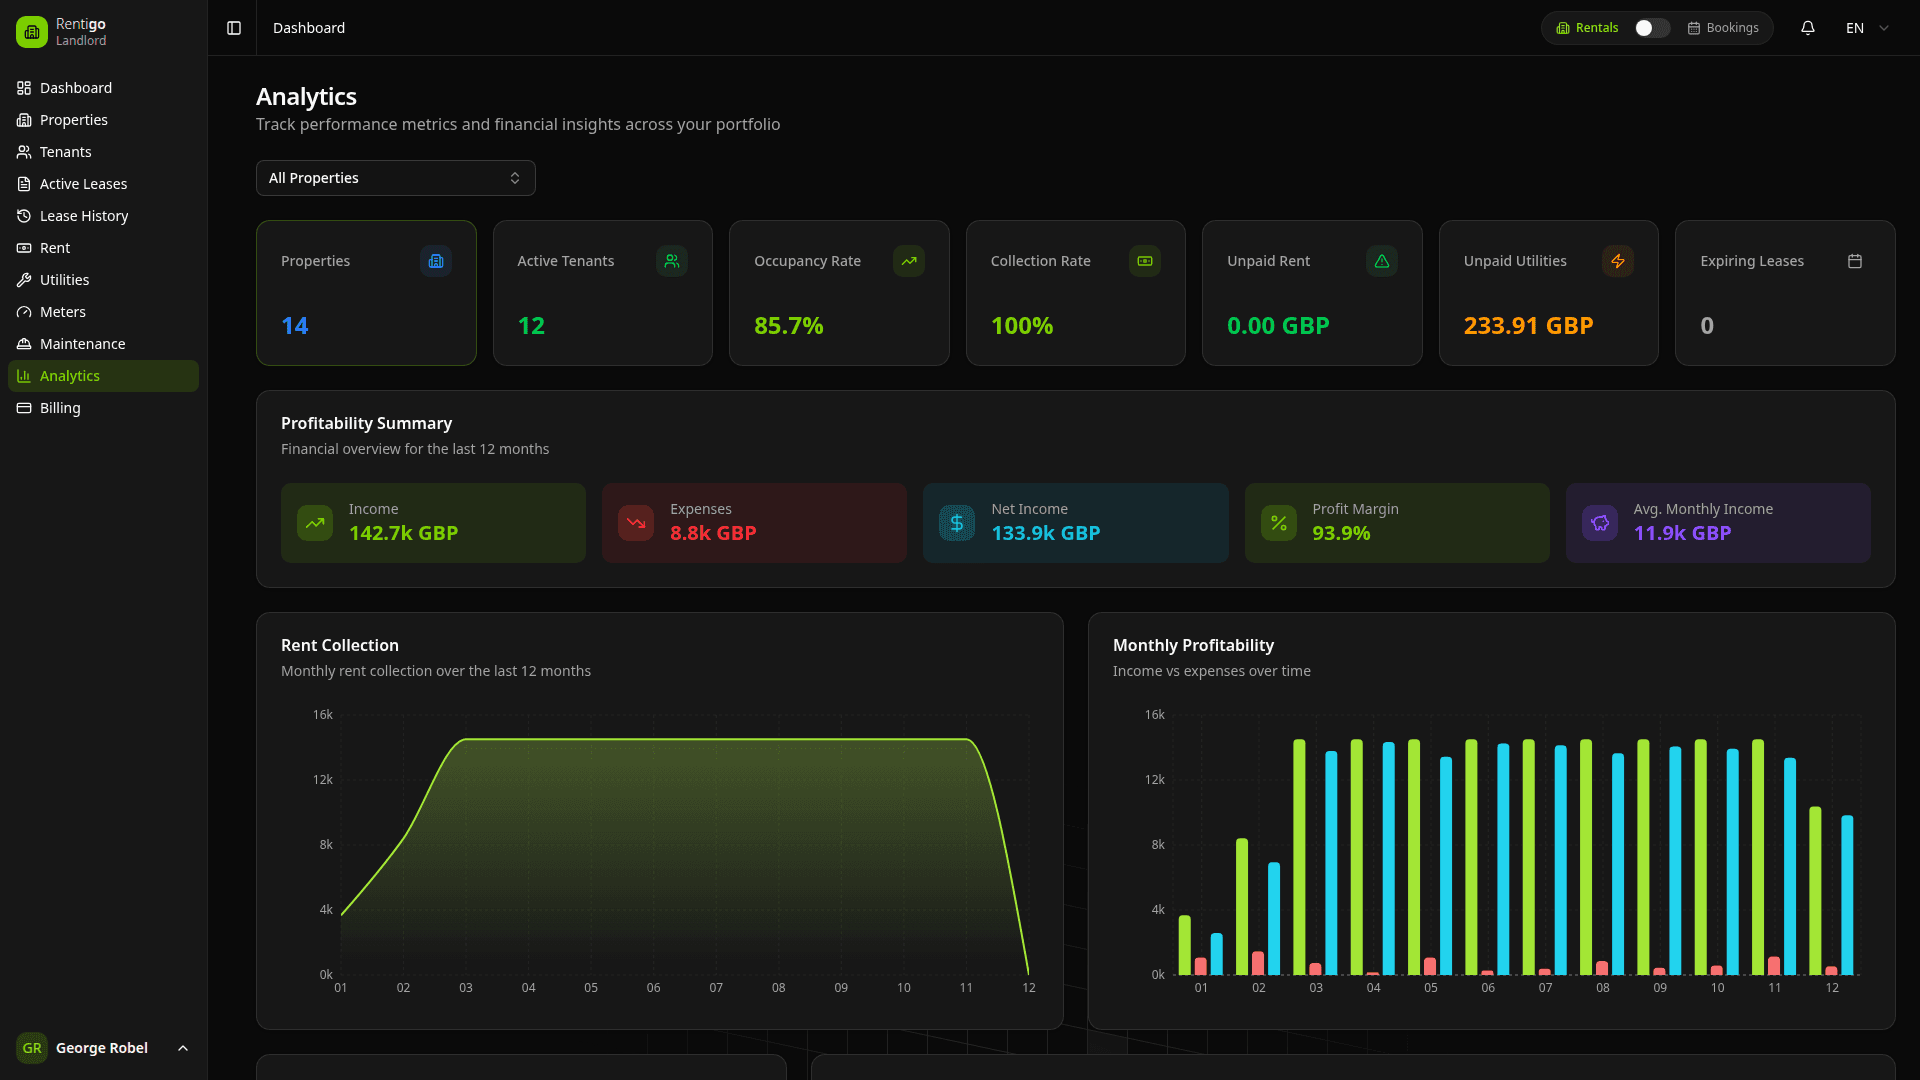
Task: Open Maintenance from the sidebar
Action: pos(82,344)
